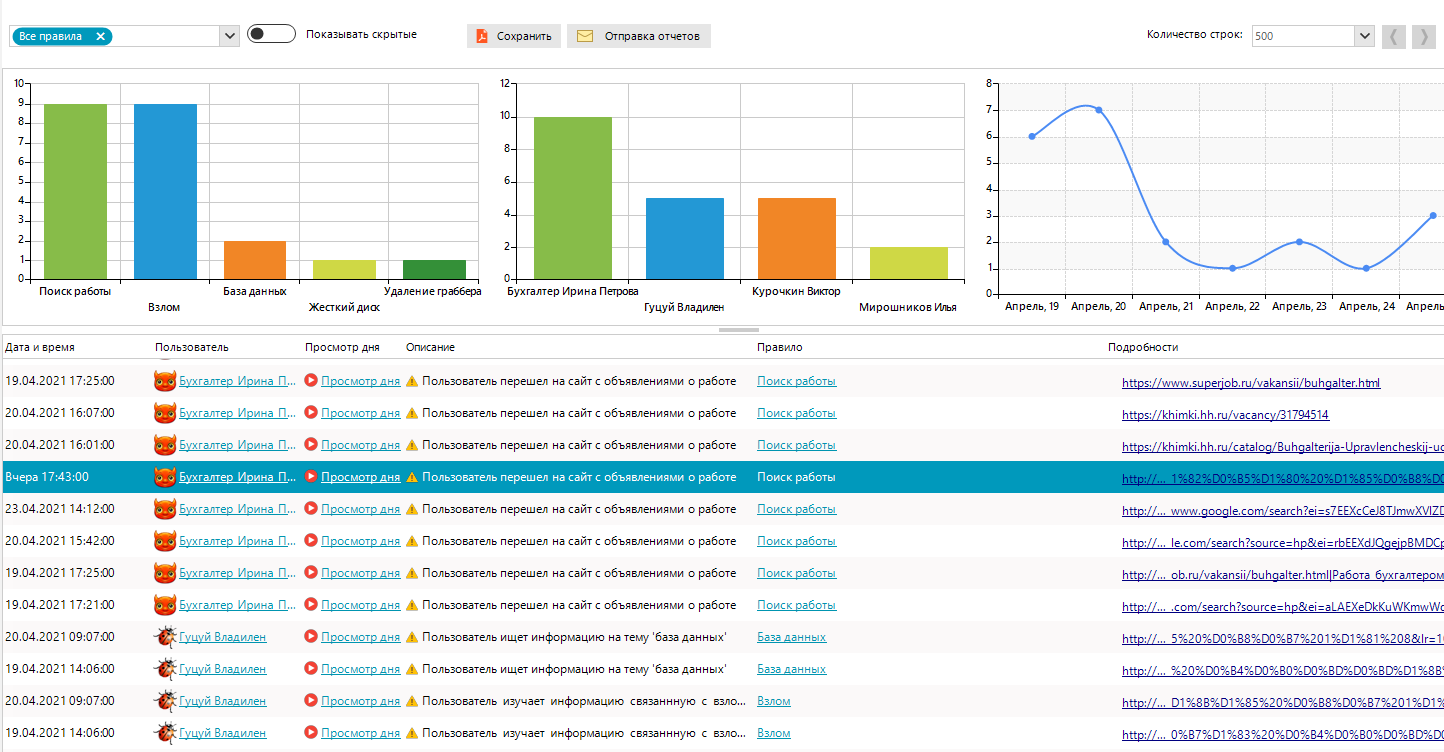Click the 'Бухгалтер Ирина Петрова' chart bar
This screenshot has height=752, width=1444.
pos(573,198)
